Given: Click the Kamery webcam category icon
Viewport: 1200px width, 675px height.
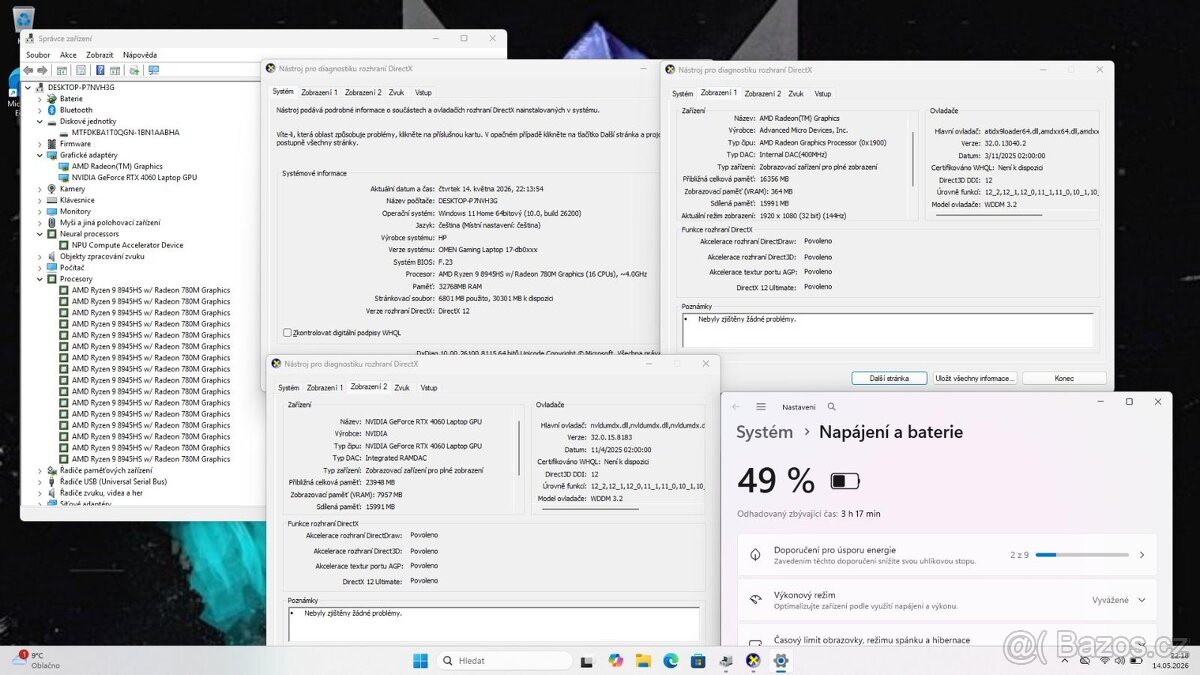Looking at the screenshot, I should tap(52, 189).
